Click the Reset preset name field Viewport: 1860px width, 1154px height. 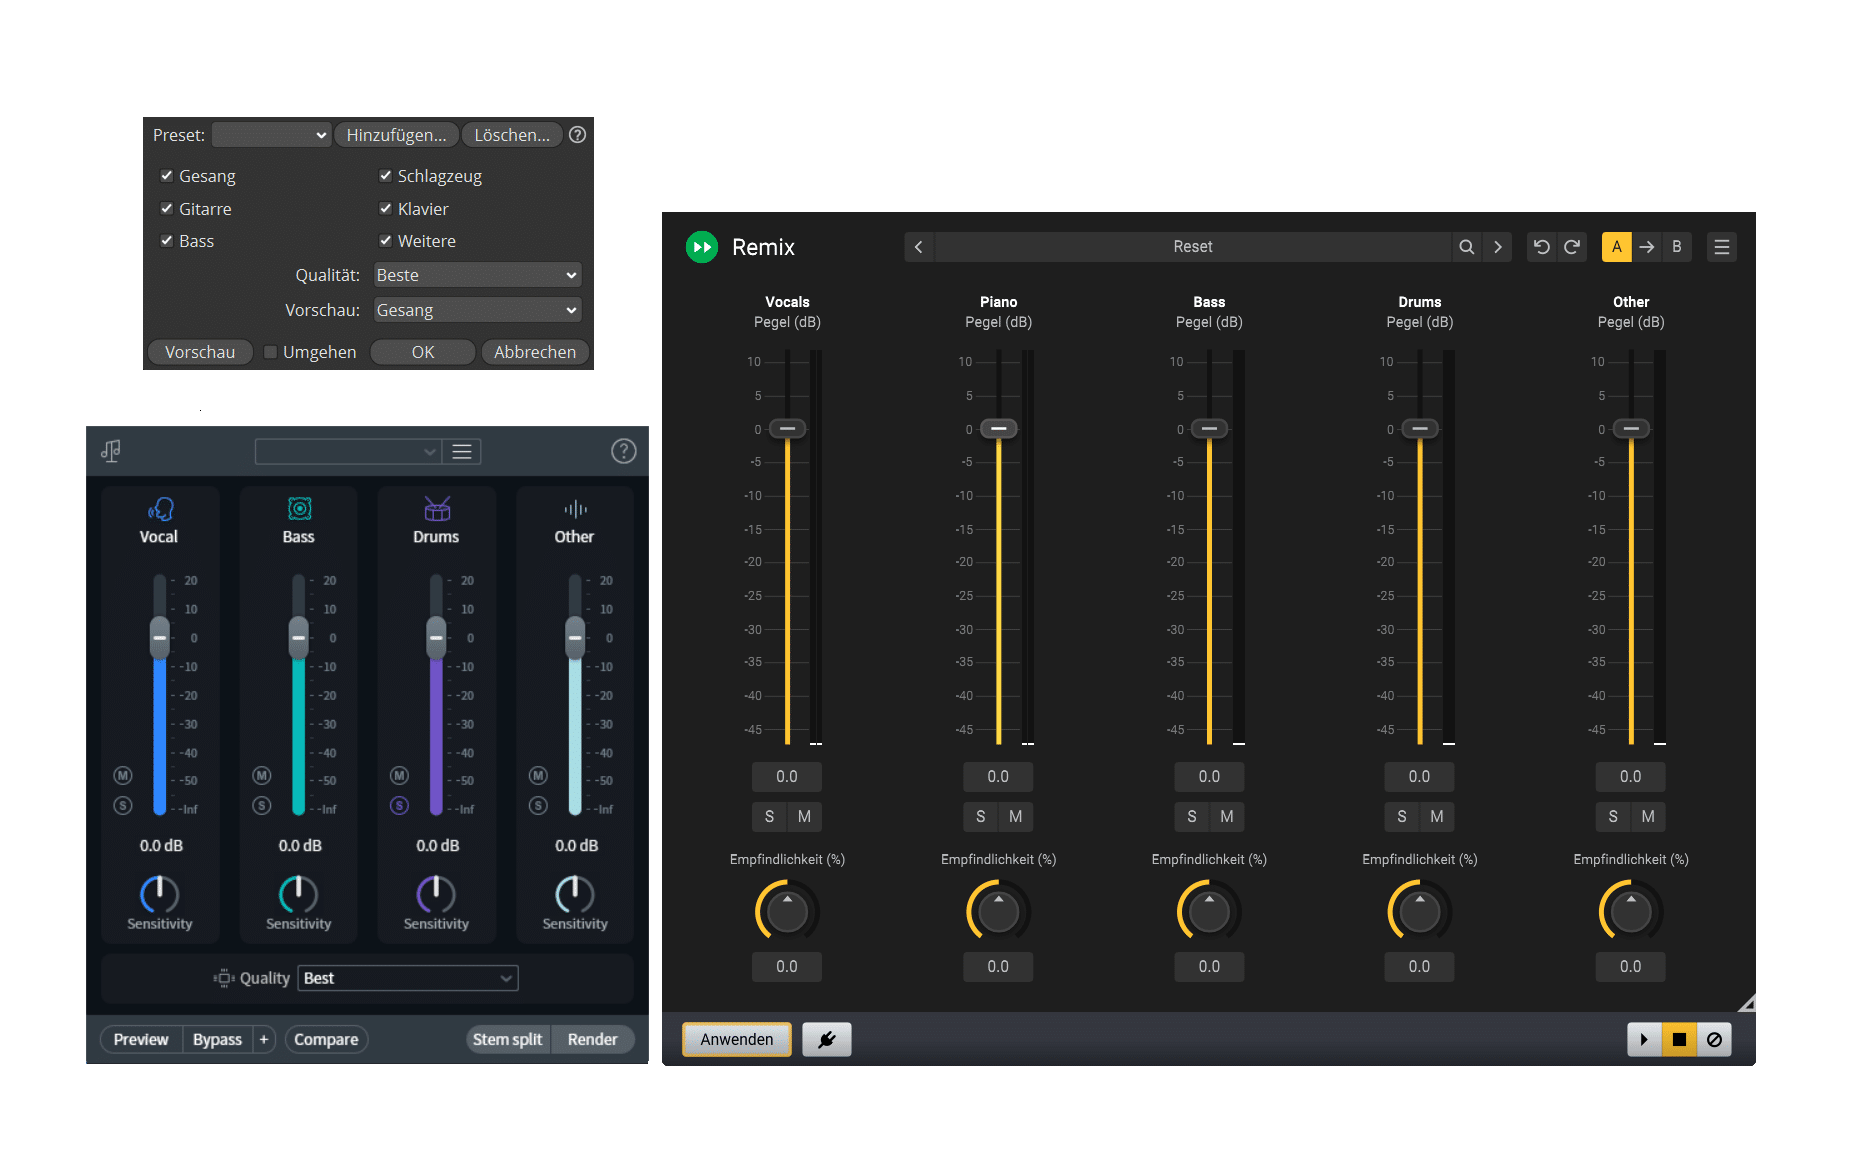(x=1193, y=247)
